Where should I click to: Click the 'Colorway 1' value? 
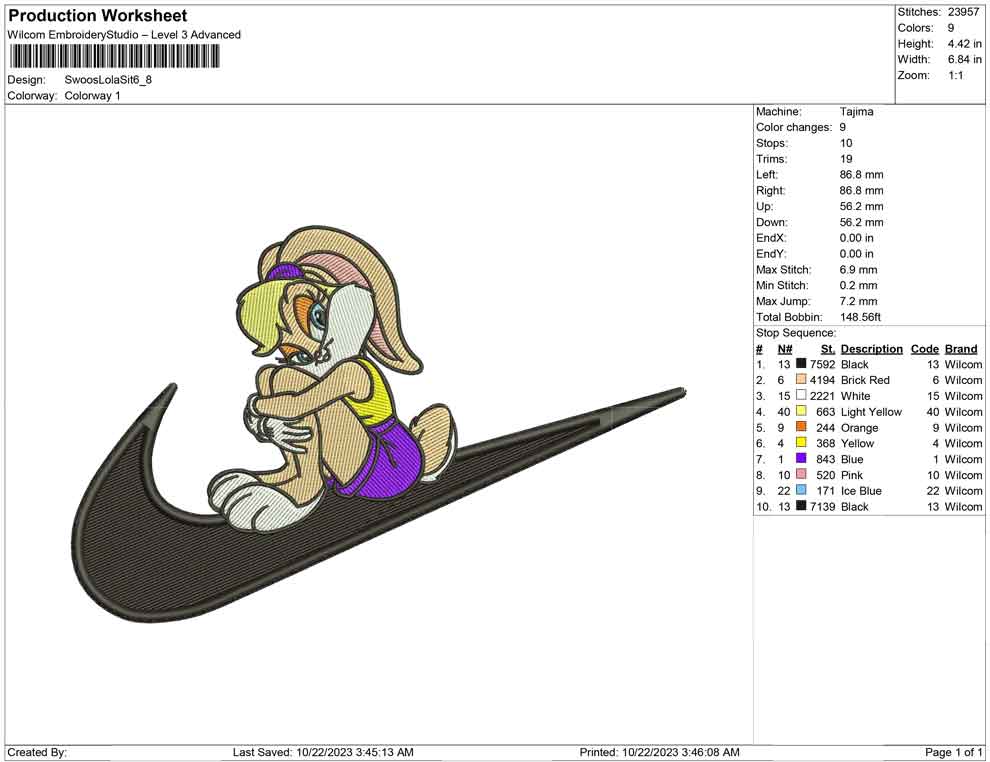pos(92,96)
